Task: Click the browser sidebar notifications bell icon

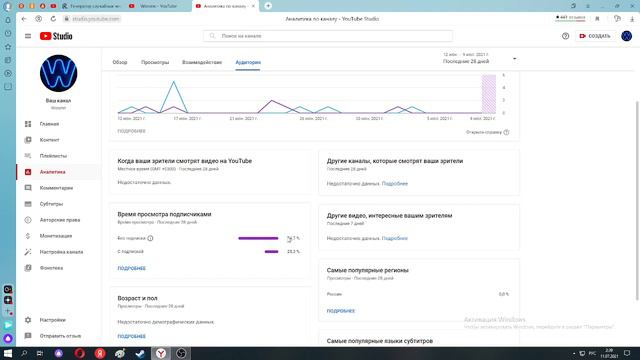Action: point(8,20)
